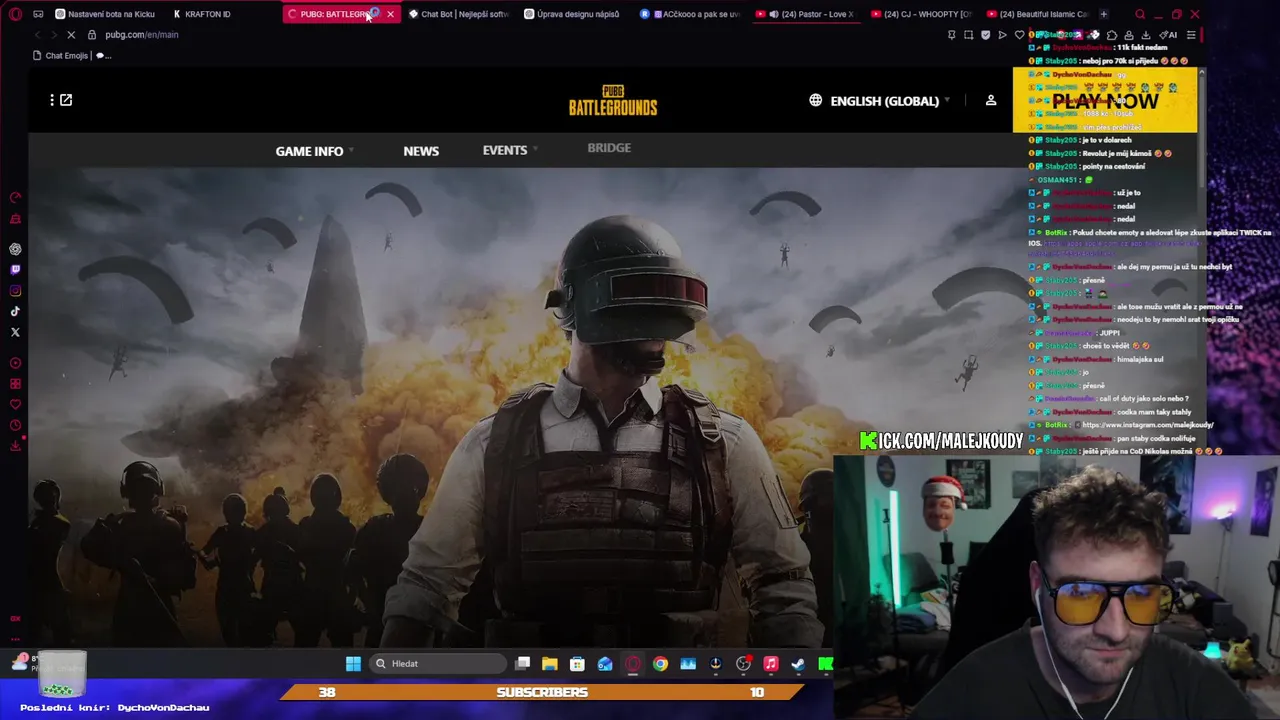Open Apple Music from the taskbar

click(x=771, y=663)
